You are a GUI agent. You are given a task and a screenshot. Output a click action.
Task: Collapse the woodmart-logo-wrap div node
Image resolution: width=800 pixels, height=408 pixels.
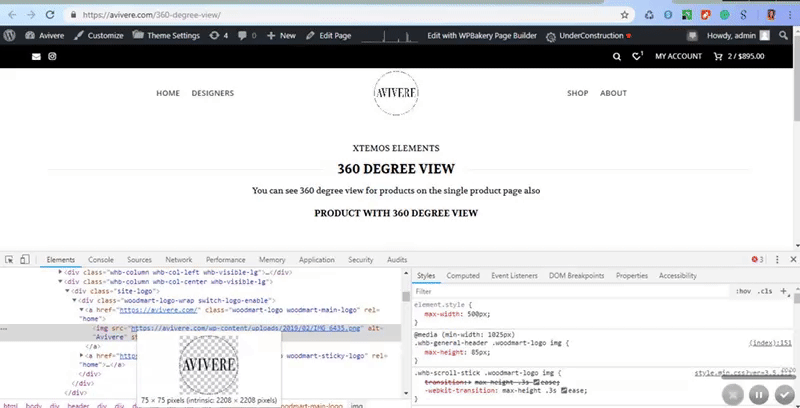(x=74, y=300)
